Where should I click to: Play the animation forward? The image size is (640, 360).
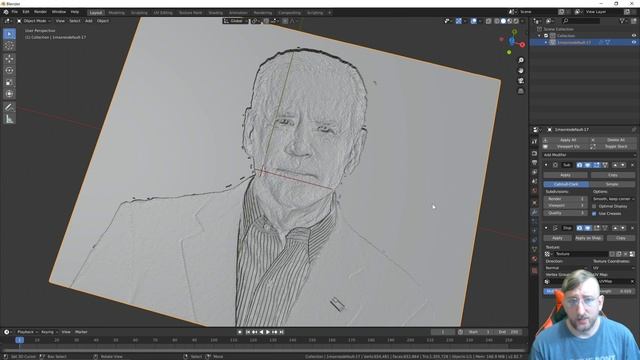tap(268, 332)
